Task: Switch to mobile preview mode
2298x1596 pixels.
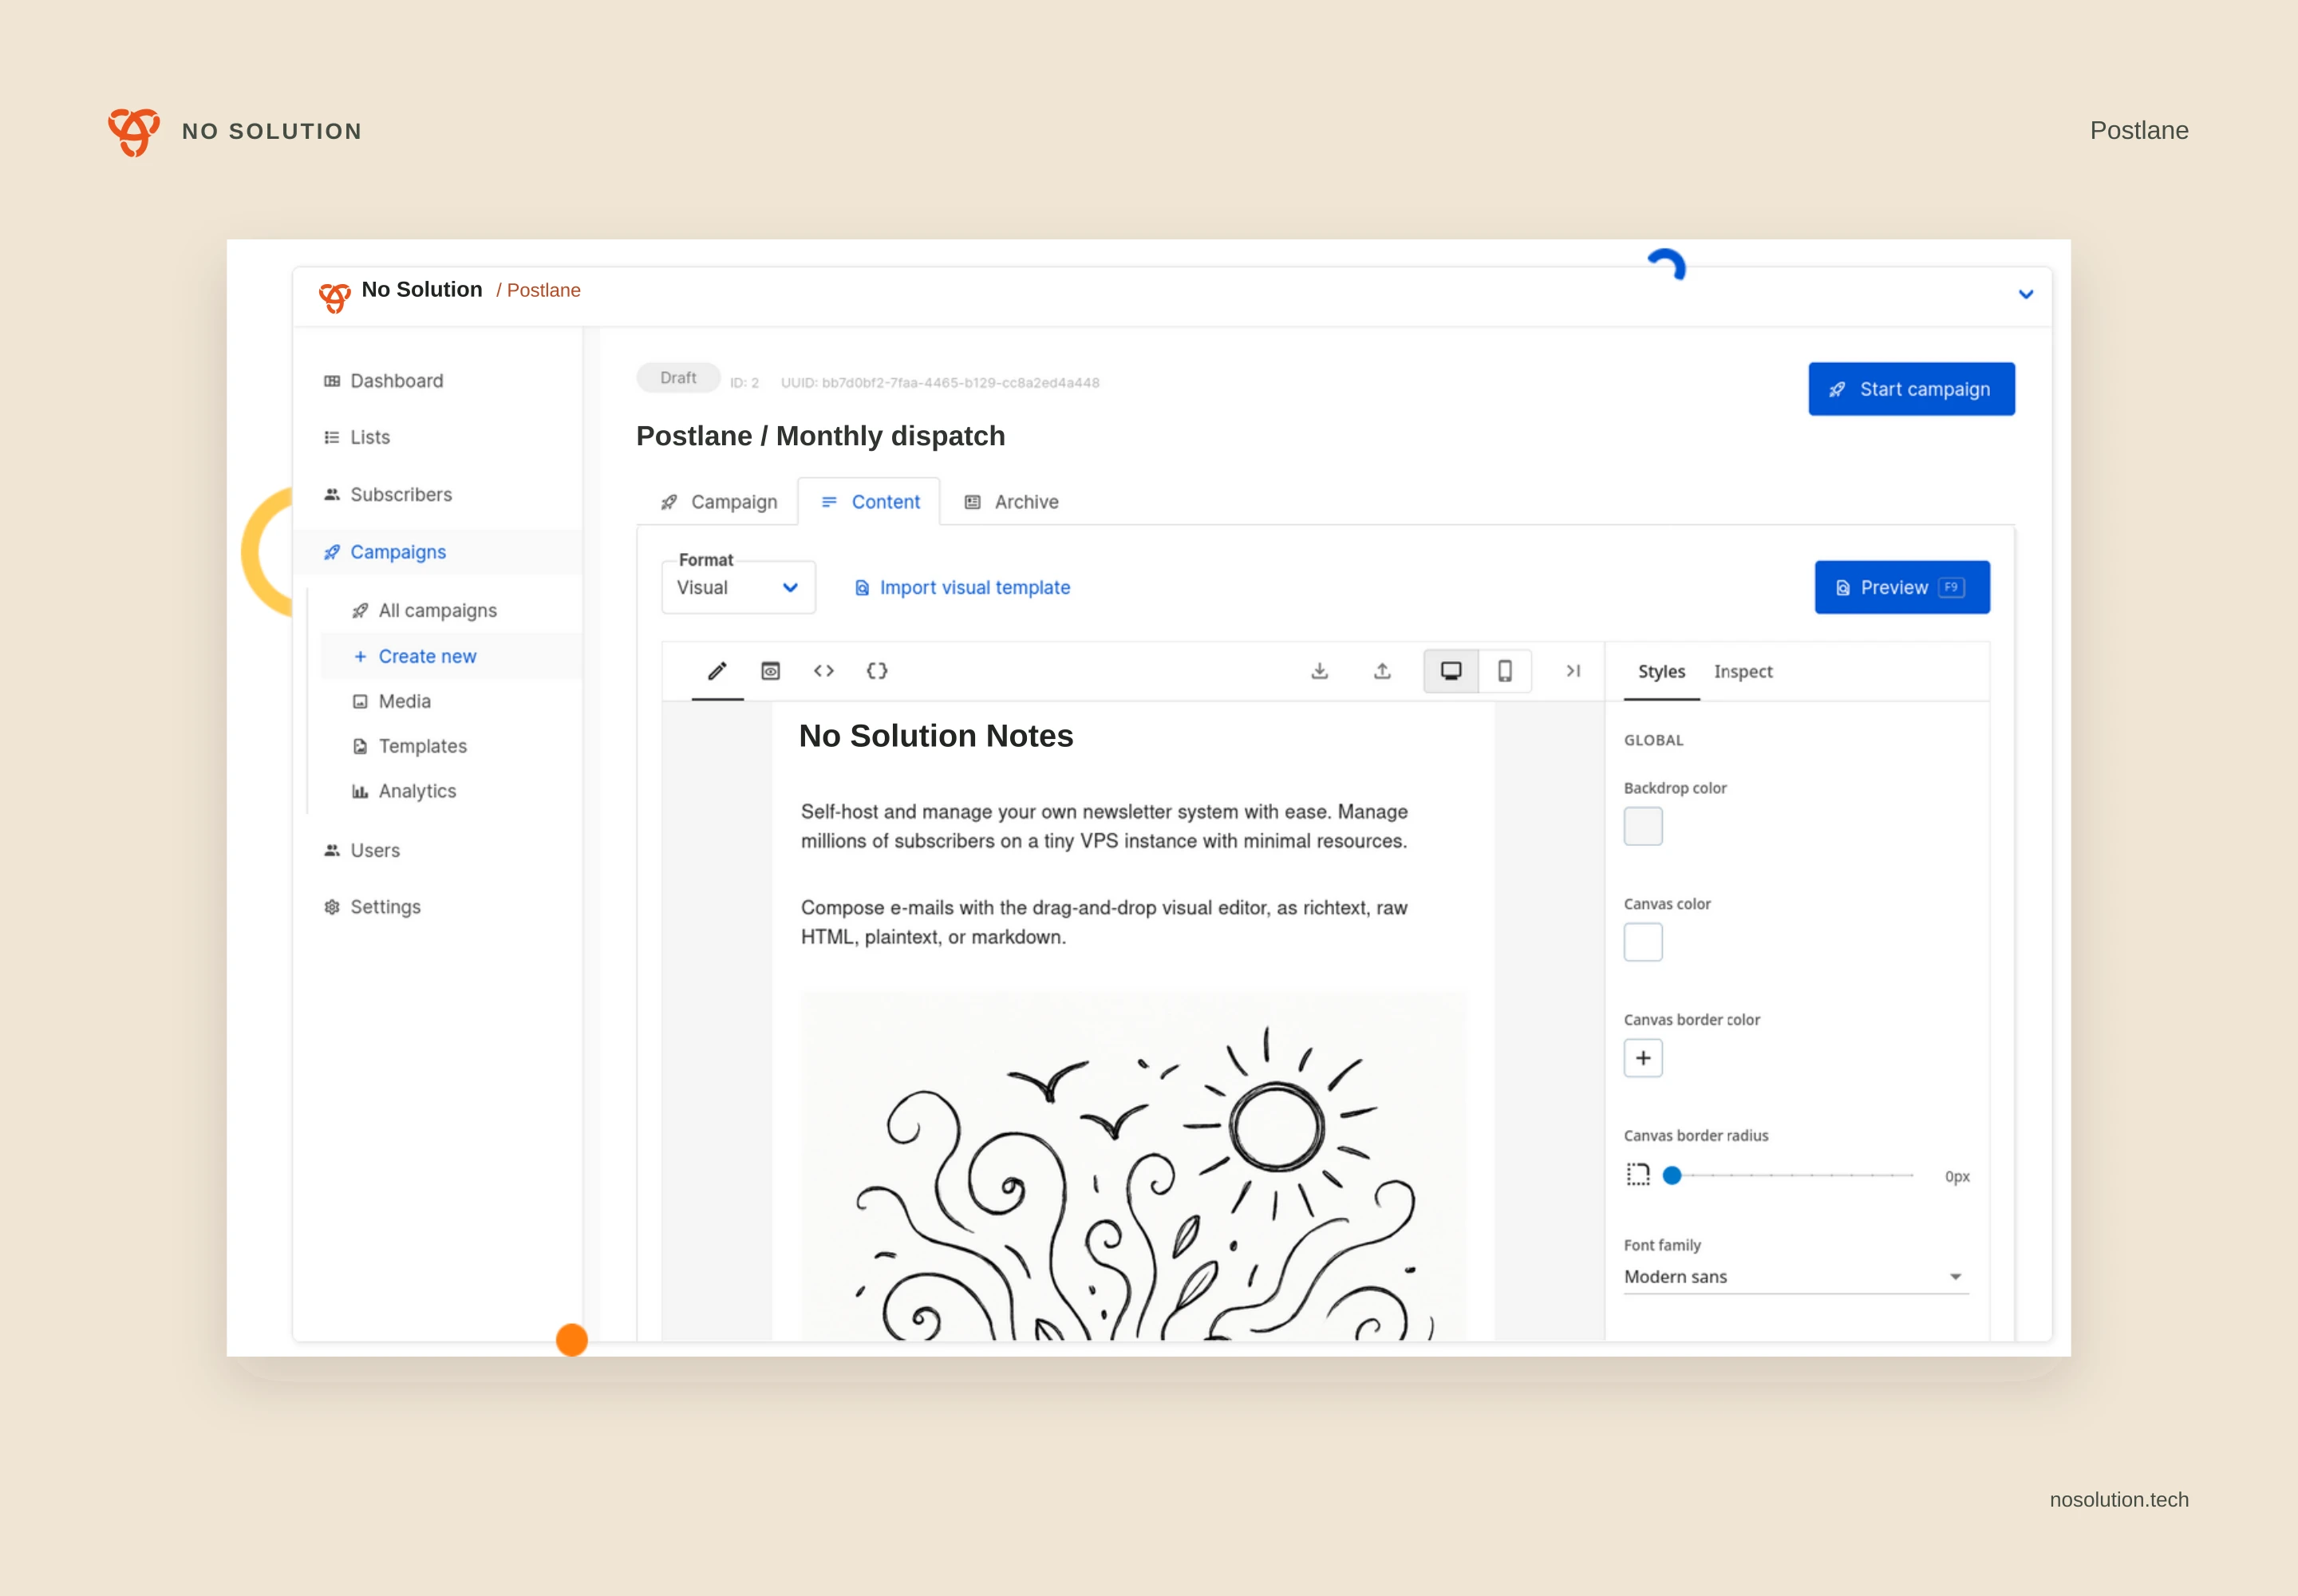Action: (x=1505, y=671)
